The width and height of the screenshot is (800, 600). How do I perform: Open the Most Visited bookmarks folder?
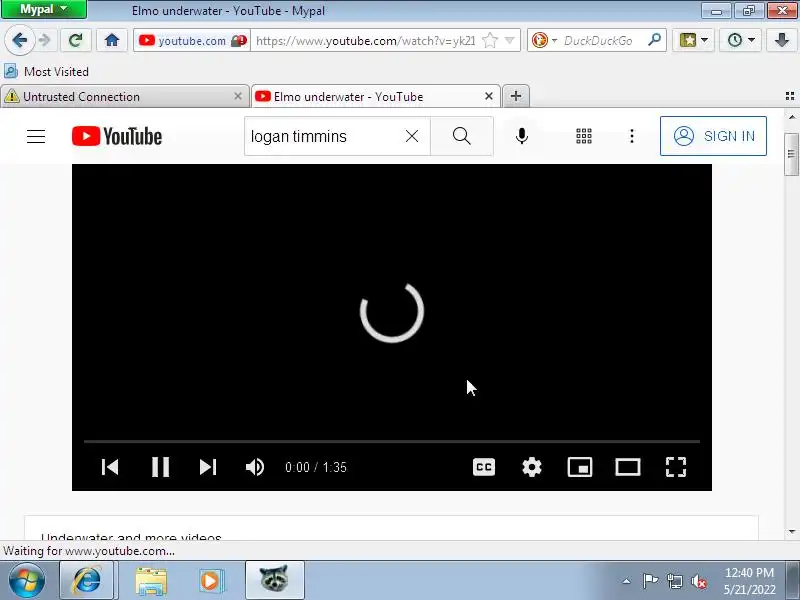[x=46, y=71]
